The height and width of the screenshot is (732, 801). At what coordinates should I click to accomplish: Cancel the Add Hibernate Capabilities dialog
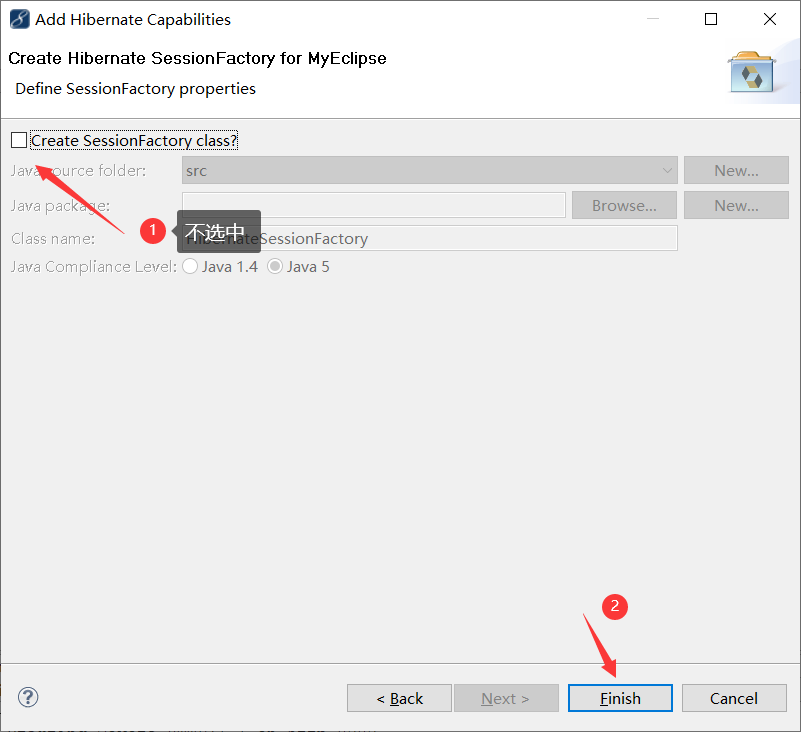734,698
